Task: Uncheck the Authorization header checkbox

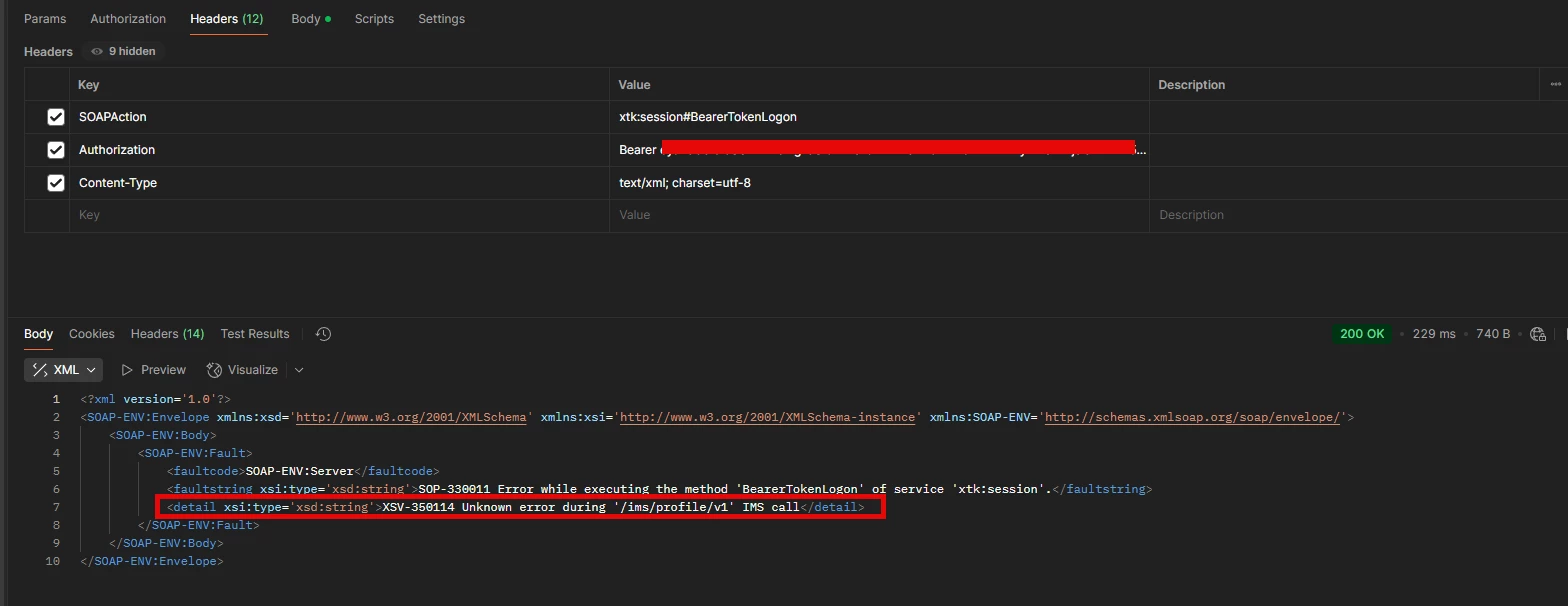Action: pos(56,150)
